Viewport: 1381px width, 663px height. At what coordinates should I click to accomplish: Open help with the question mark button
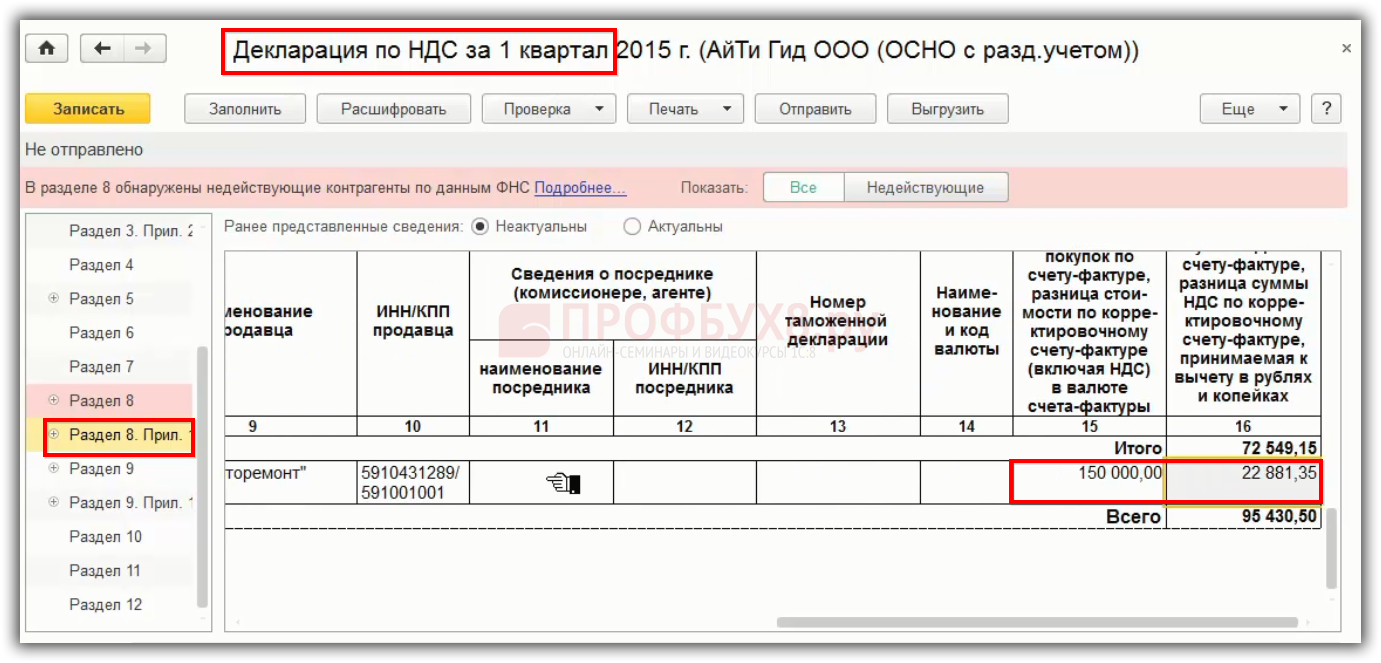pyautogui.click(x=1326, y=109)
